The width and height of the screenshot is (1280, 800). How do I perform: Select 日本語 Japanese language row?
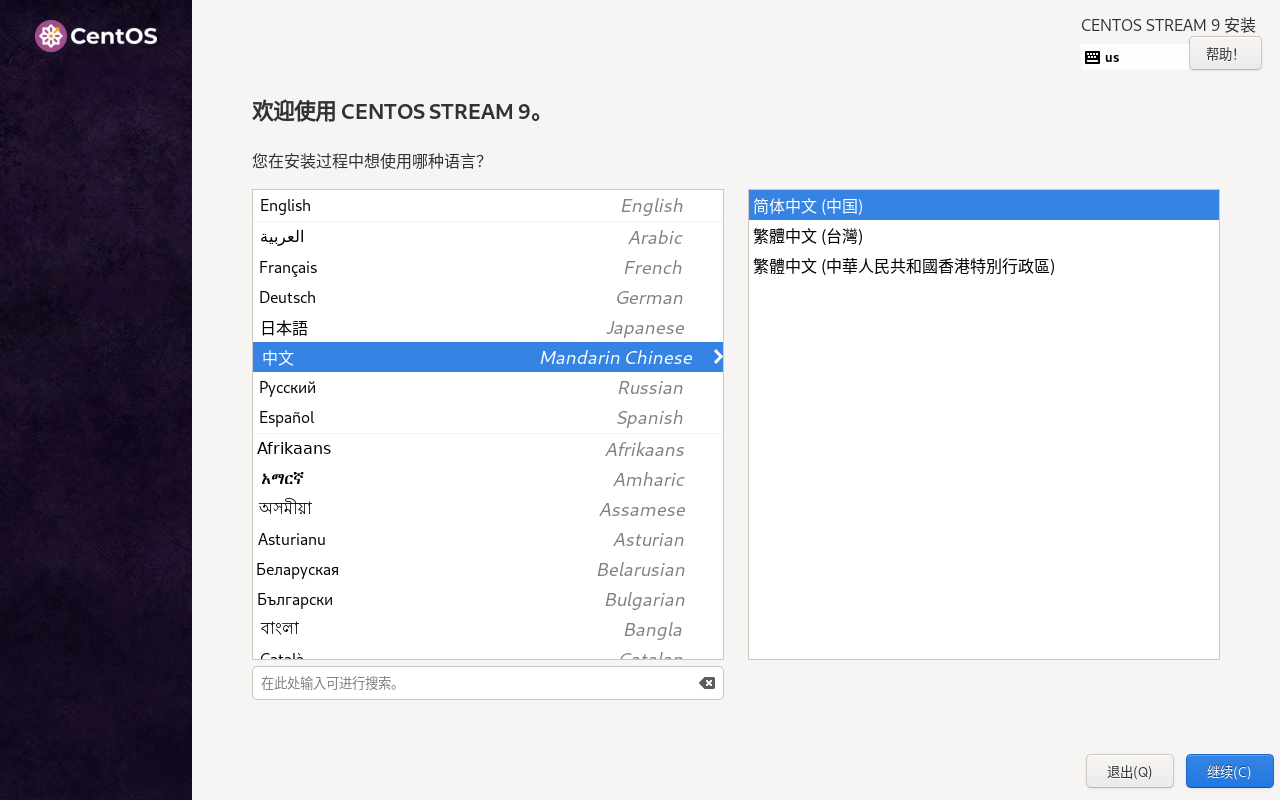[488, 327]
